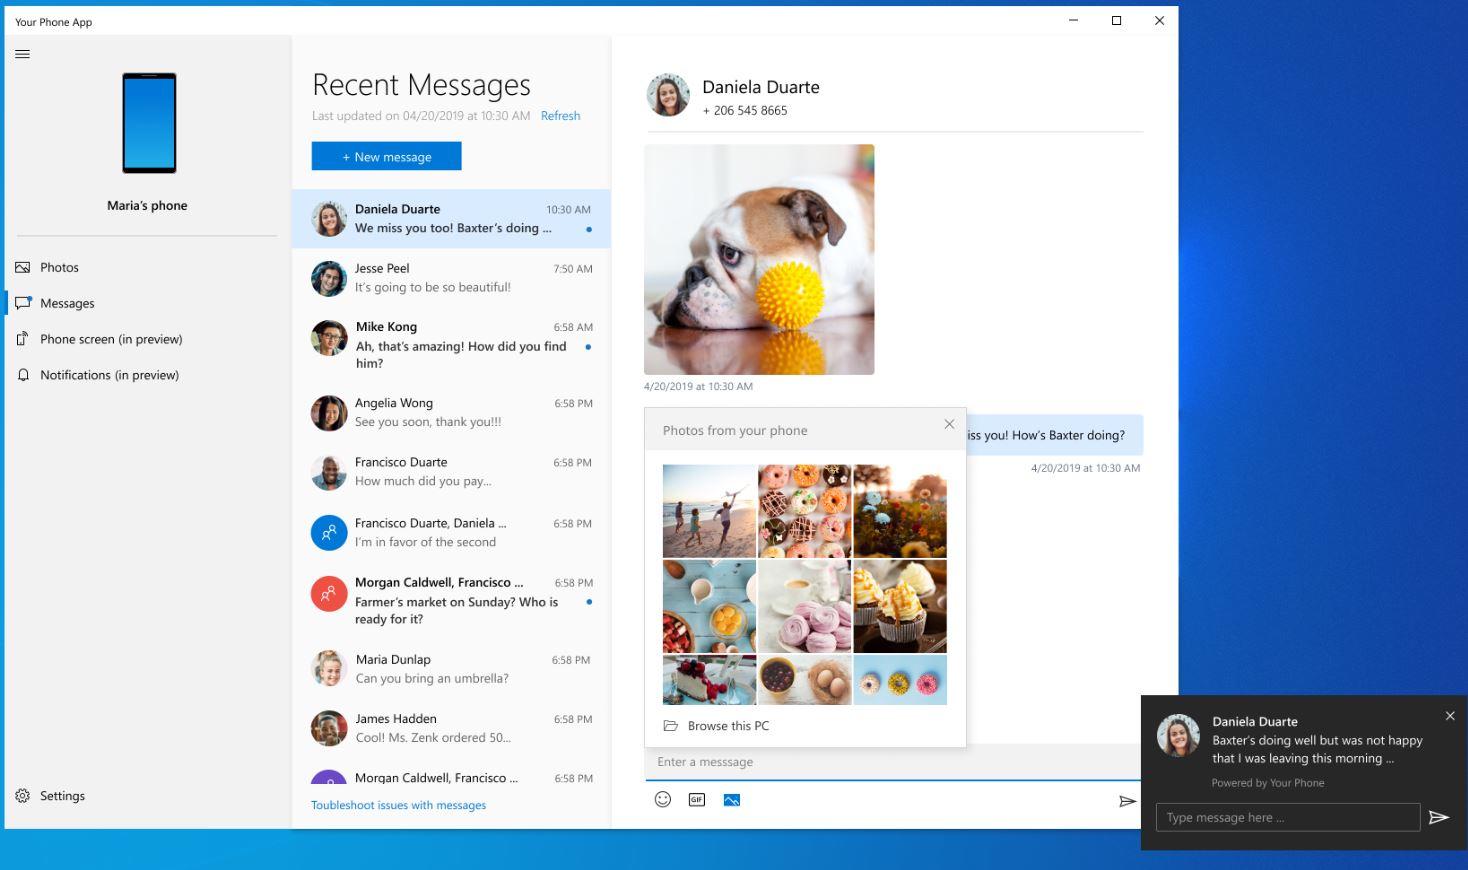Send reply from the notification toast
The height and width of the screenshot is (870, 1468).
(1439, 817)
